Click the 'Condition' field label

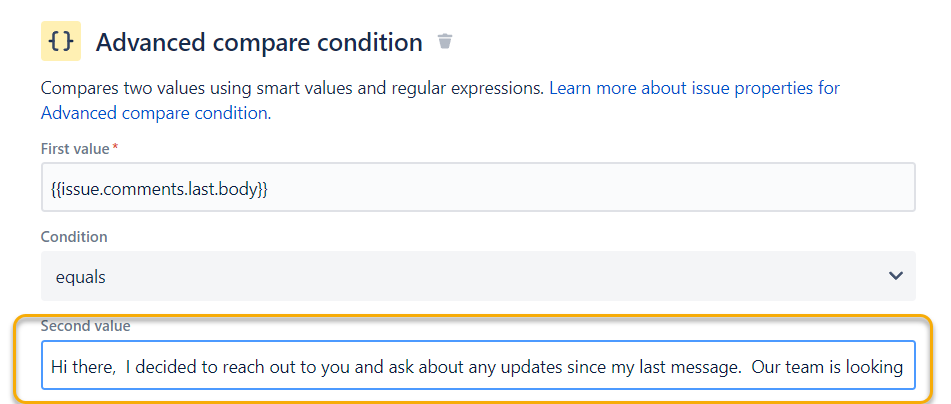point(74,237)
